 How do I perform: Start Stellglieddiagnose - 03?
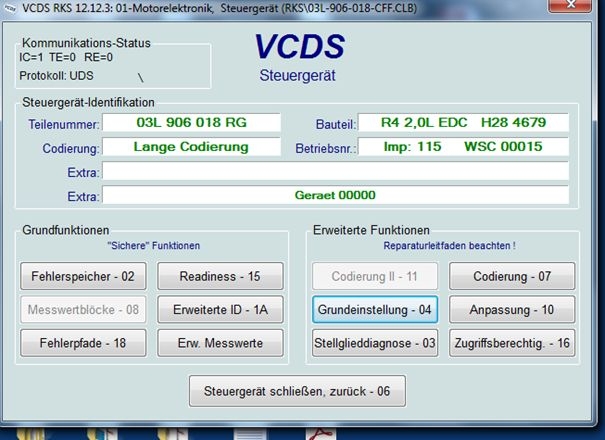coord(375,343)
